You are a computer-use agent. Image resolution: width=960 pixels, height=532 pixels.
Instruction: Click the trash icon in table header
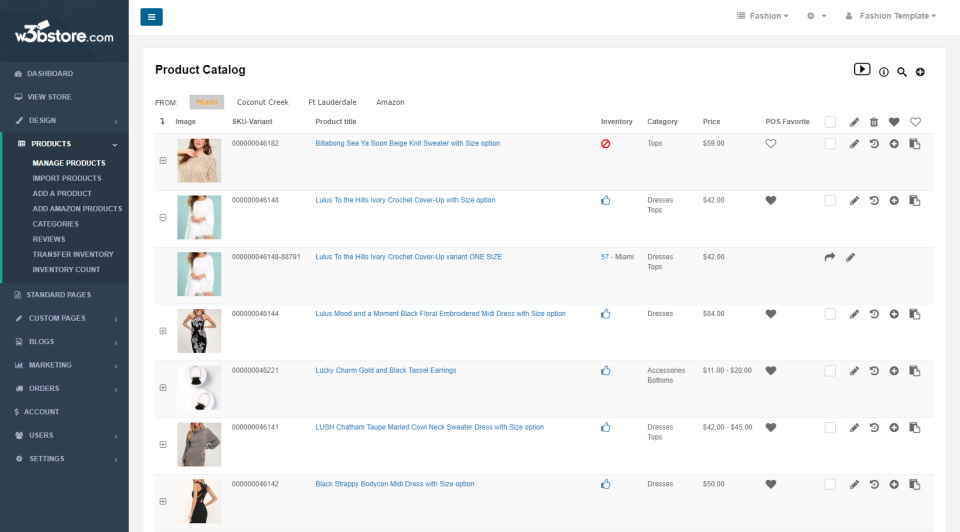click(874, 122)
